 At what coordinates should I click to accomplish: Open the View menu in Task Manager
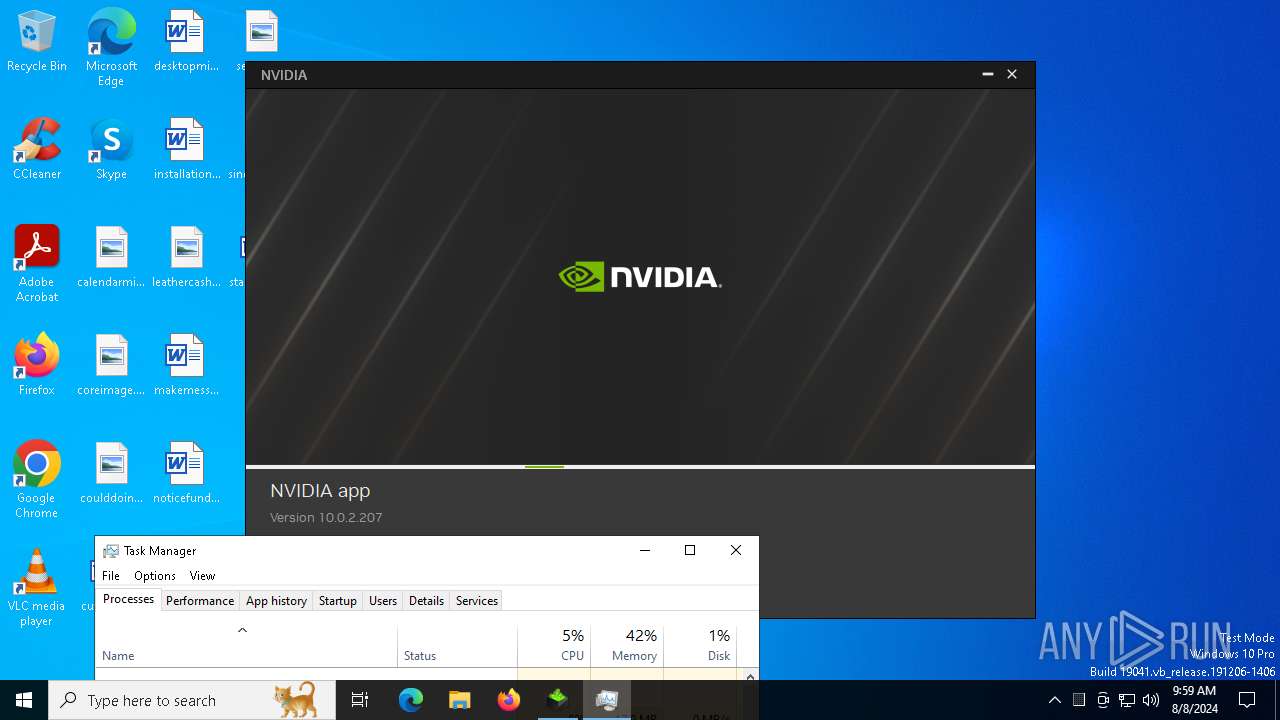pyautogui.click(x=202, y=576)
